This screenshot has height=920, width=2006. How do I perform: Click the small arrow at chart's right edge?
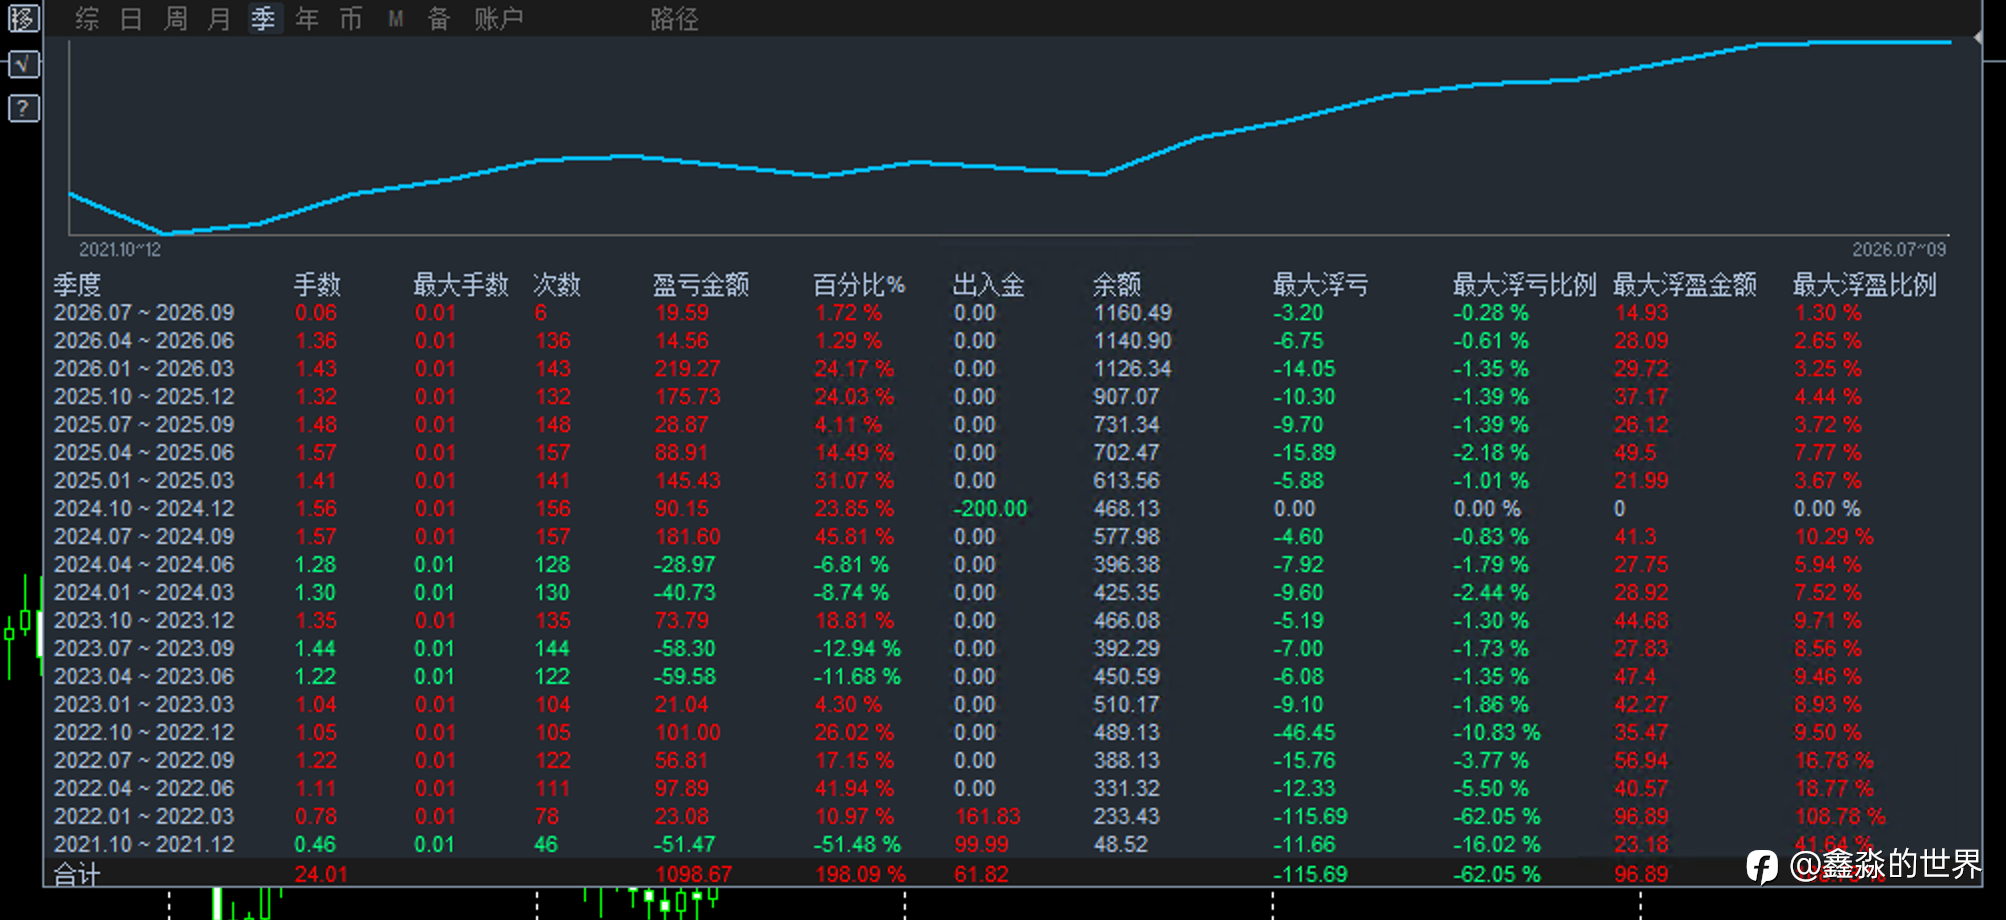(1977, 37)
